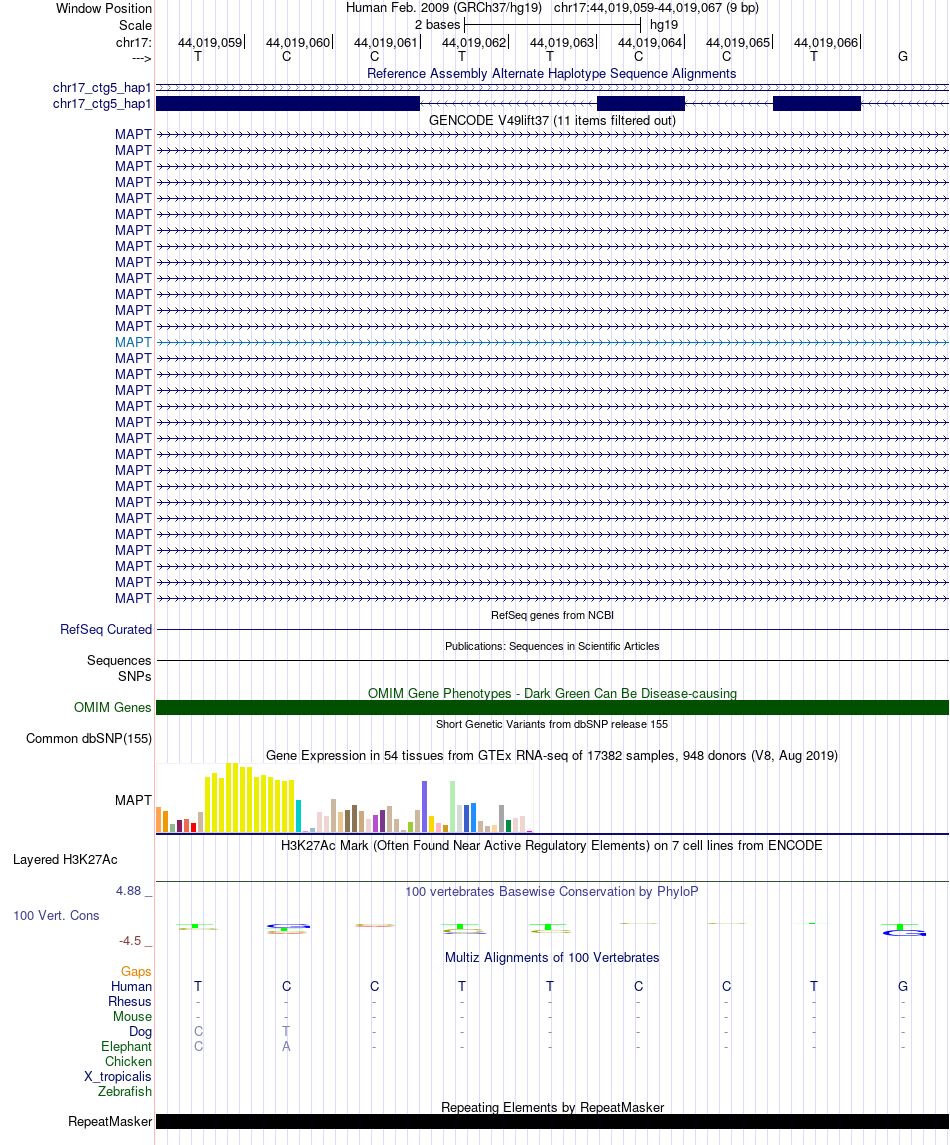Select the Chicken species label
This screenshot has width=950, height=1145.
coord(129,1062)
